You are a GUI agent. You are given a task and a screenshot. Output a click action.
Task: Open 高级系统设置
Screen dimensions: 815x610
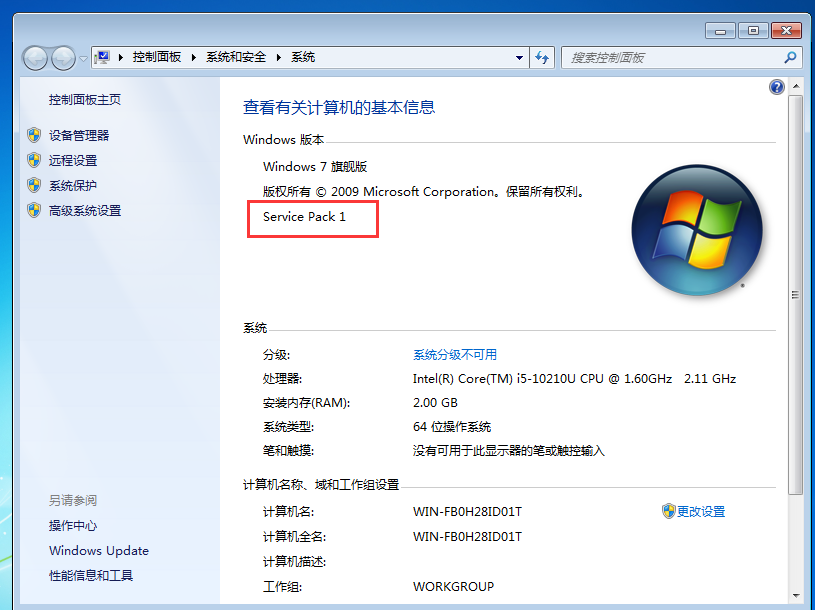pos(85,210)
